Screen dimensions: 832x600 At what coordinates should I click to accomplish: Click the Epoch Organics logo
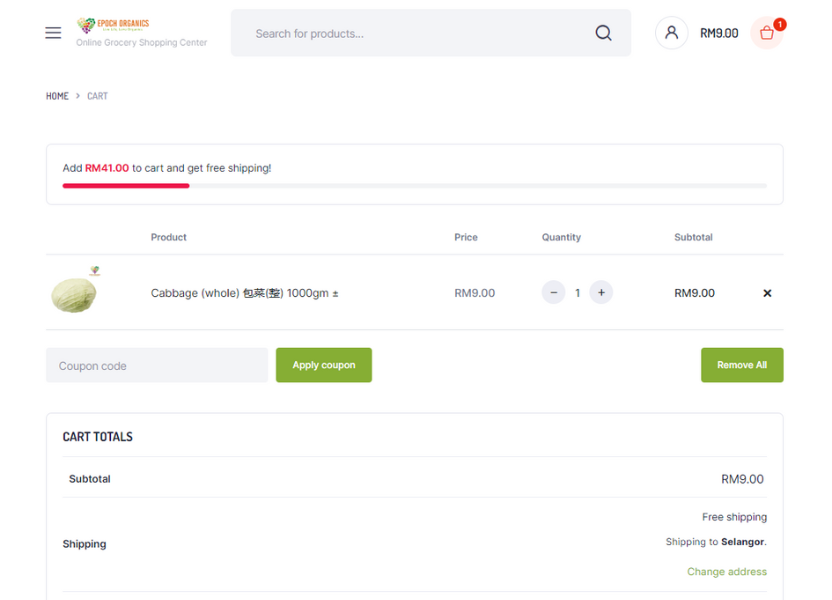[x=113, y=24]
